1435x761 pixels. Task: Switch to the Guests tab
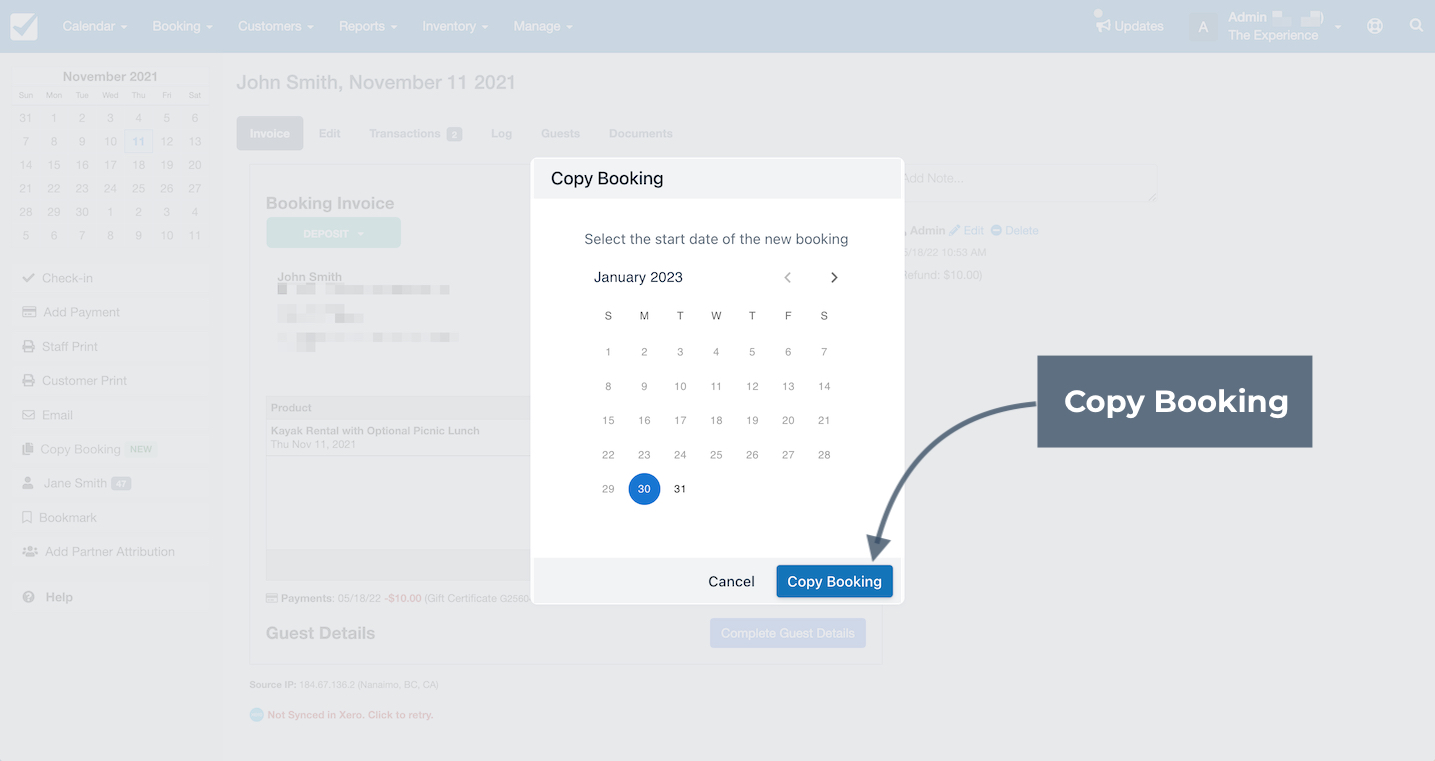click(x=560, y=133)
